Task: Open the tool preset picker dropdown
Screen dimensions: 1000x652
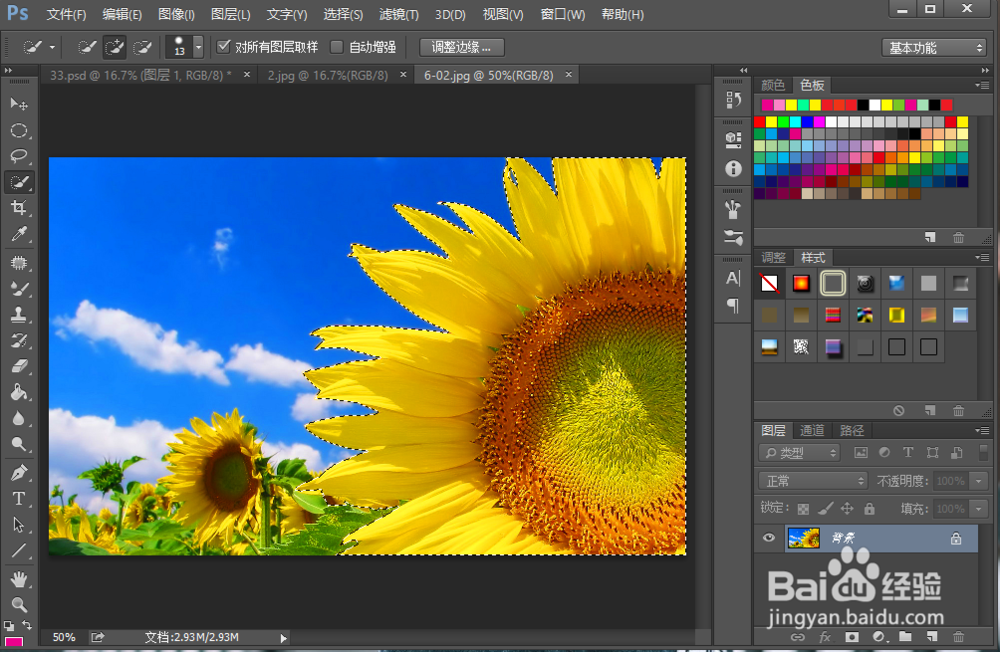Action: pos(52,47)
